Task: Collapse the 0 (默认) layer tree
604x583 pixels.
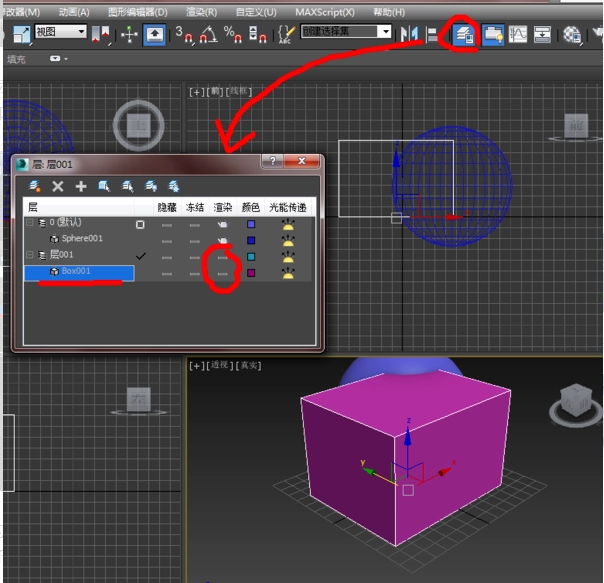Action: [x=29, y=223]
